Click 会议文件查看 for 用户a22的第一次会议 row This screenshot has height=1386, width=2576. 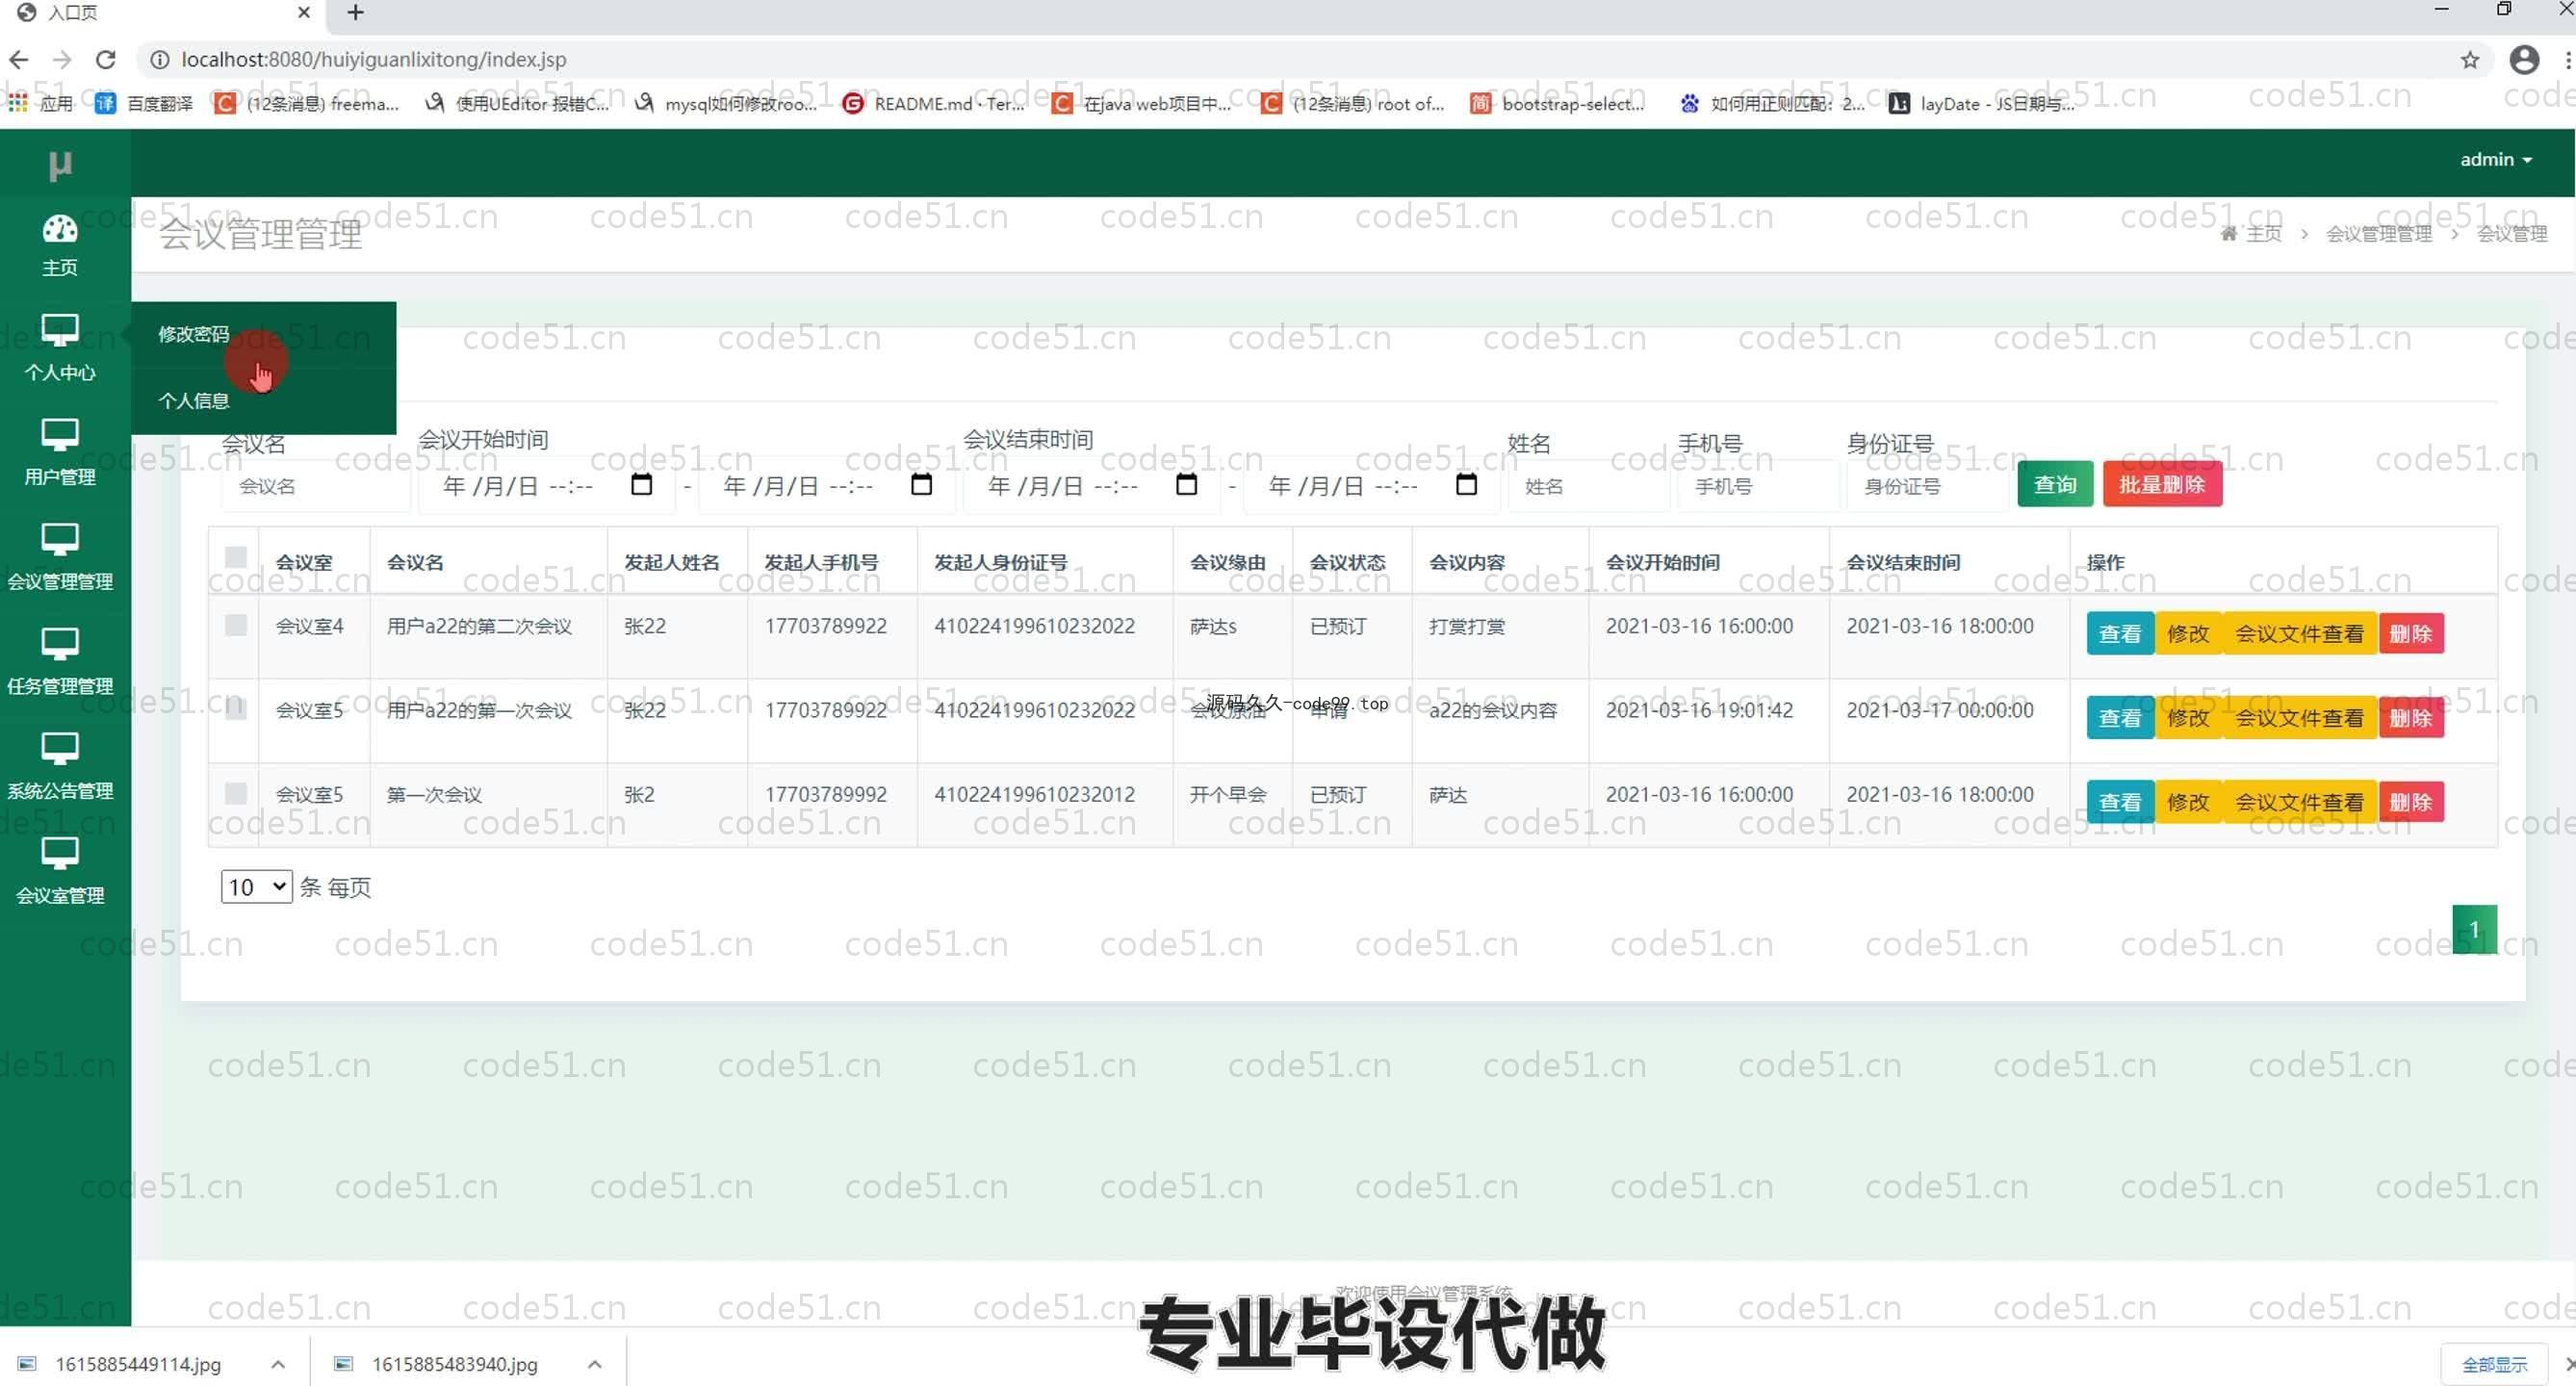(x=2298, y=718)
